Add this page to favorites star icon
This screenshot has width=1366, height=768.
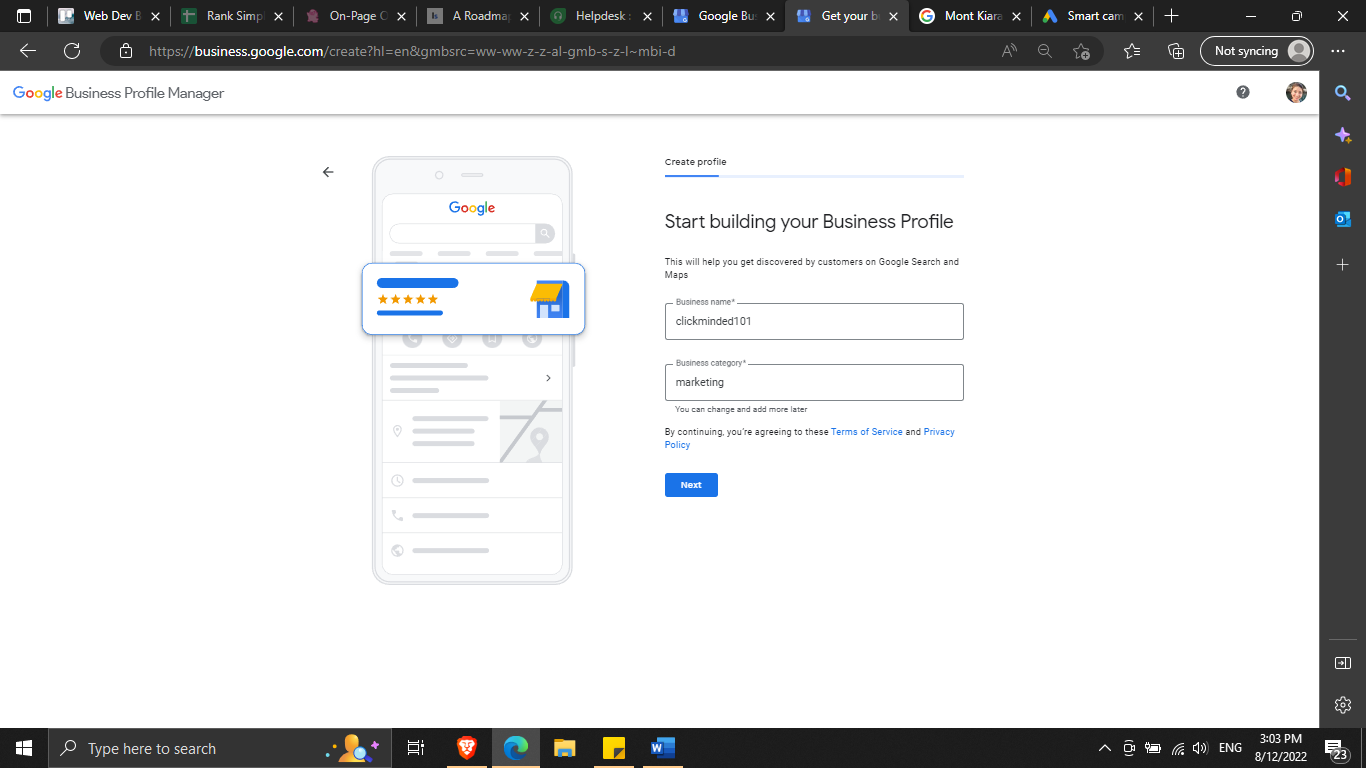1081,51
